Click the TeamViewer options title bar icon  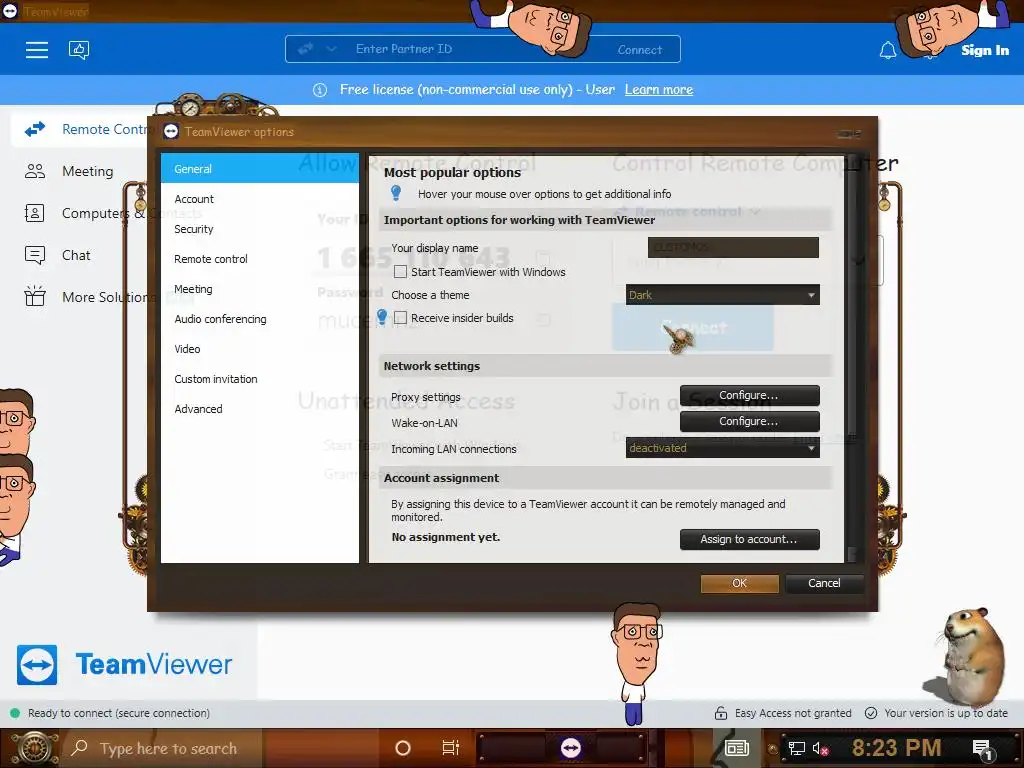(171, 132)
